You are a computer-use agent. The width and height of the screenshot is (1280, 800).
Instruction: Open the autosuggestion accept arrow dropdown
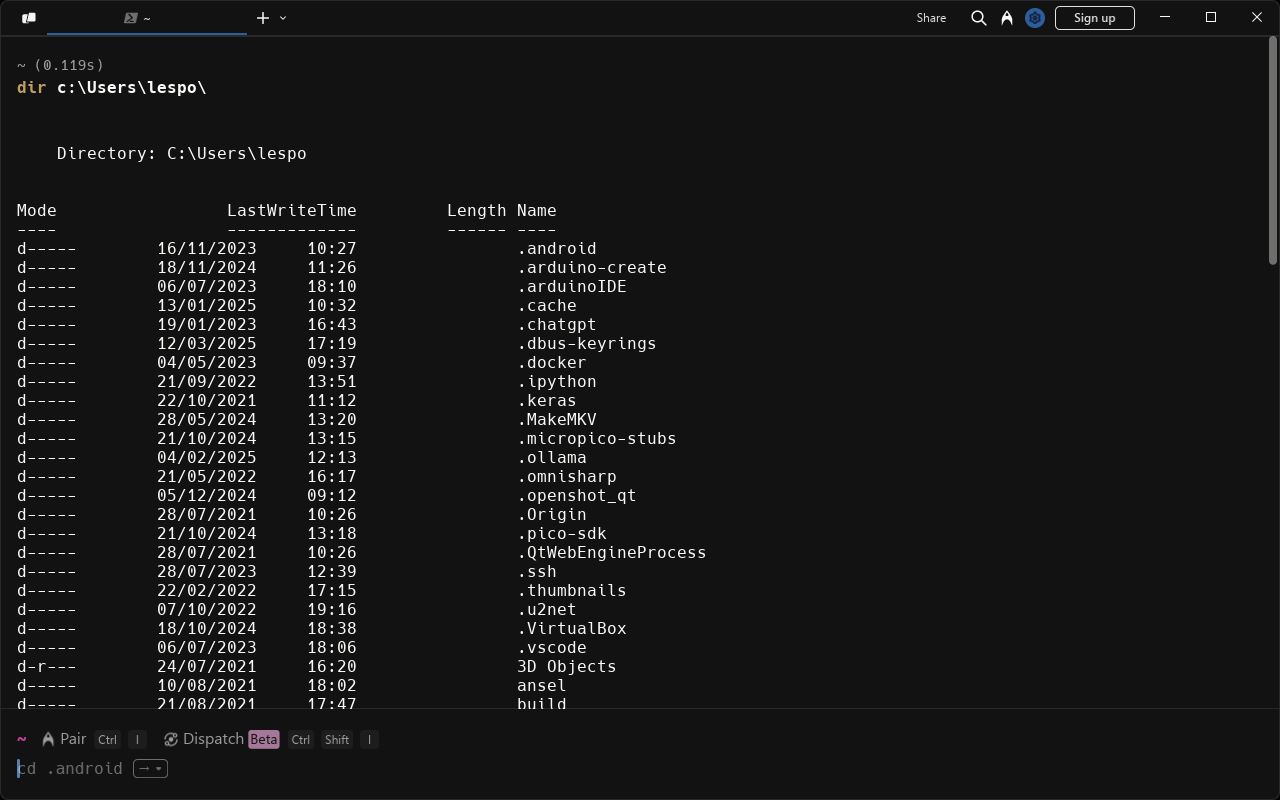click(x=150, y=769)
